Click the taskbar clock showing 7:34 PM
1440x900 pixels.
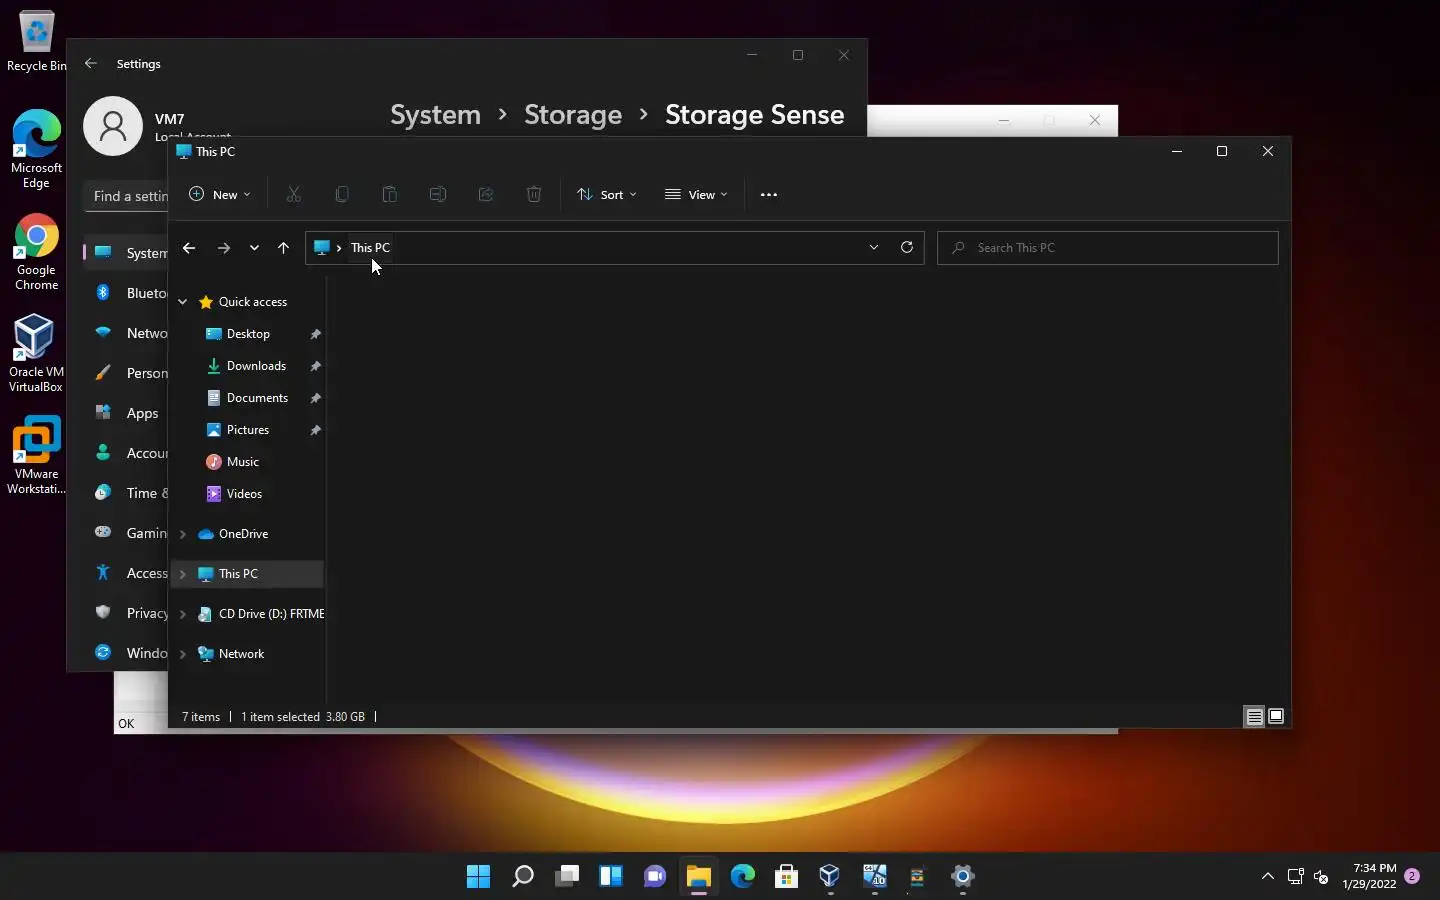tap(1369, 876)
